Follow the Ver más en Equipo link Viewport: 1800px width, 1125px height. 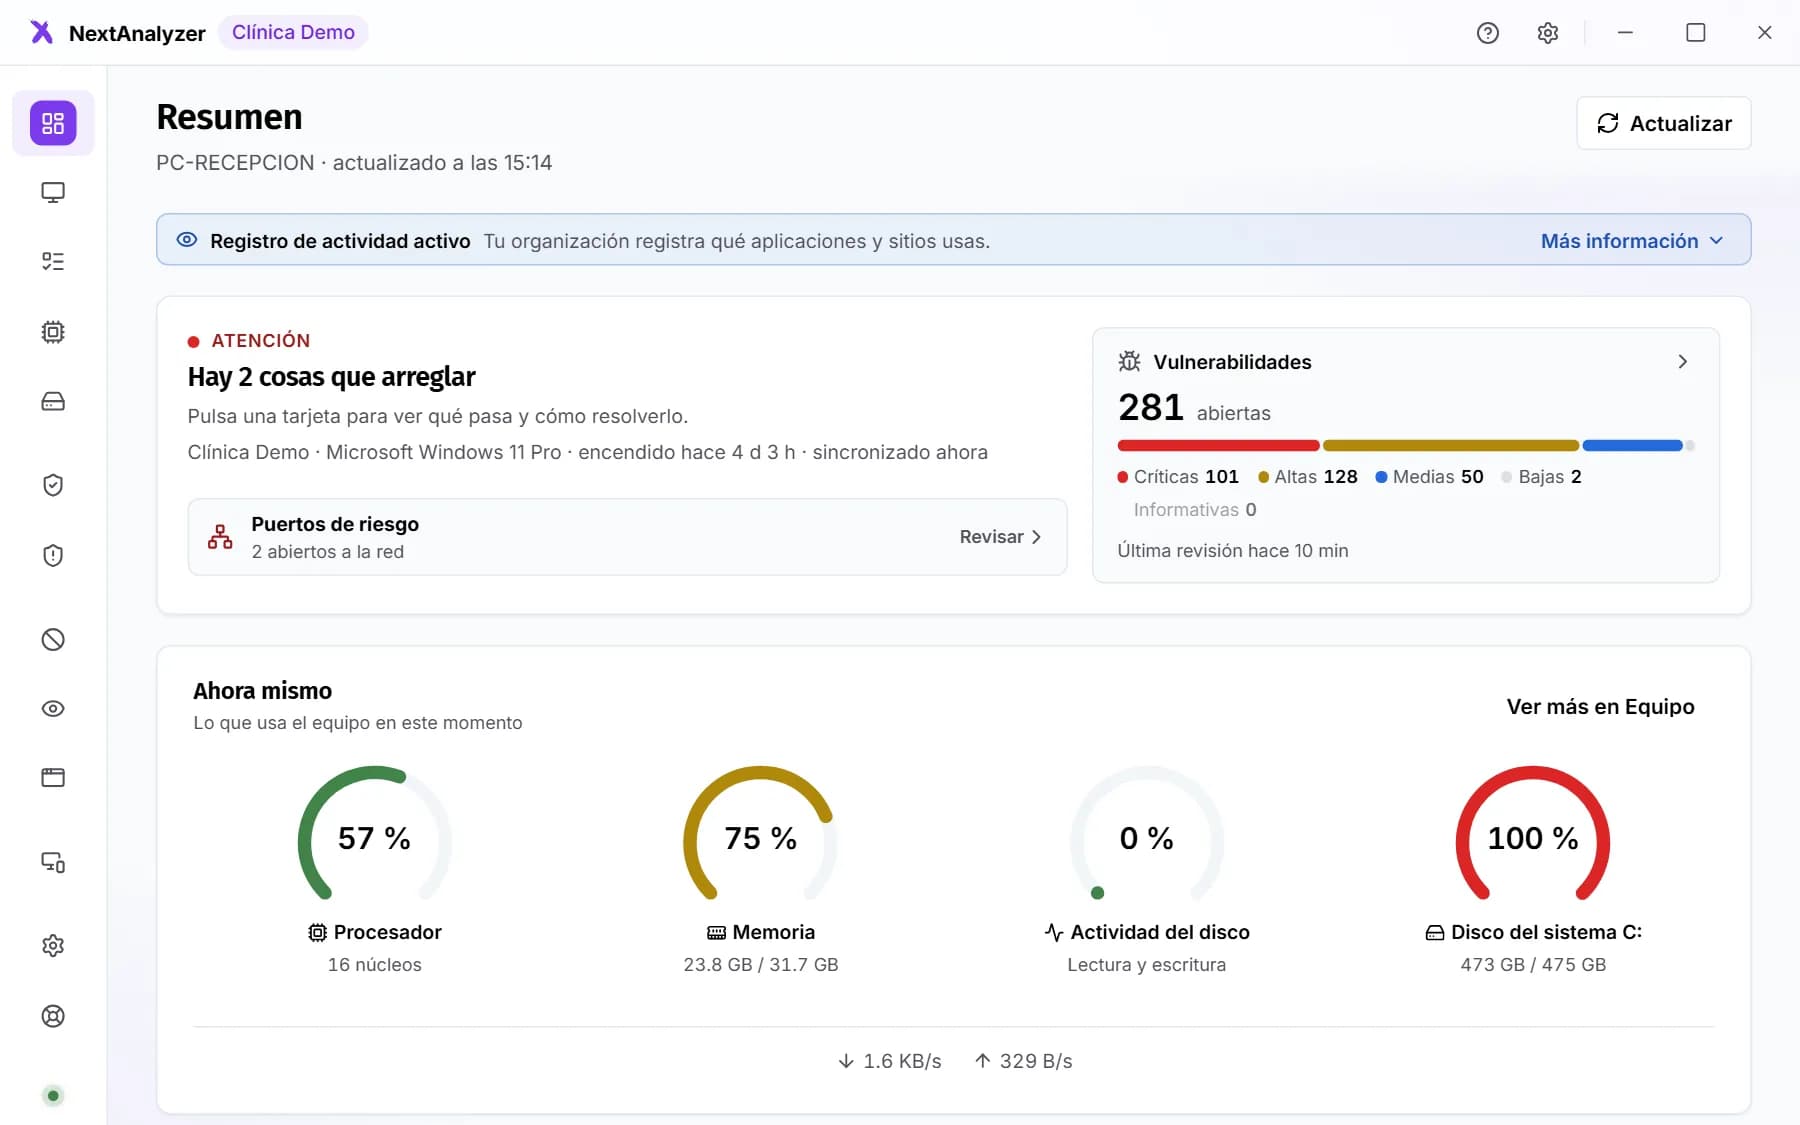point(1601,707)
